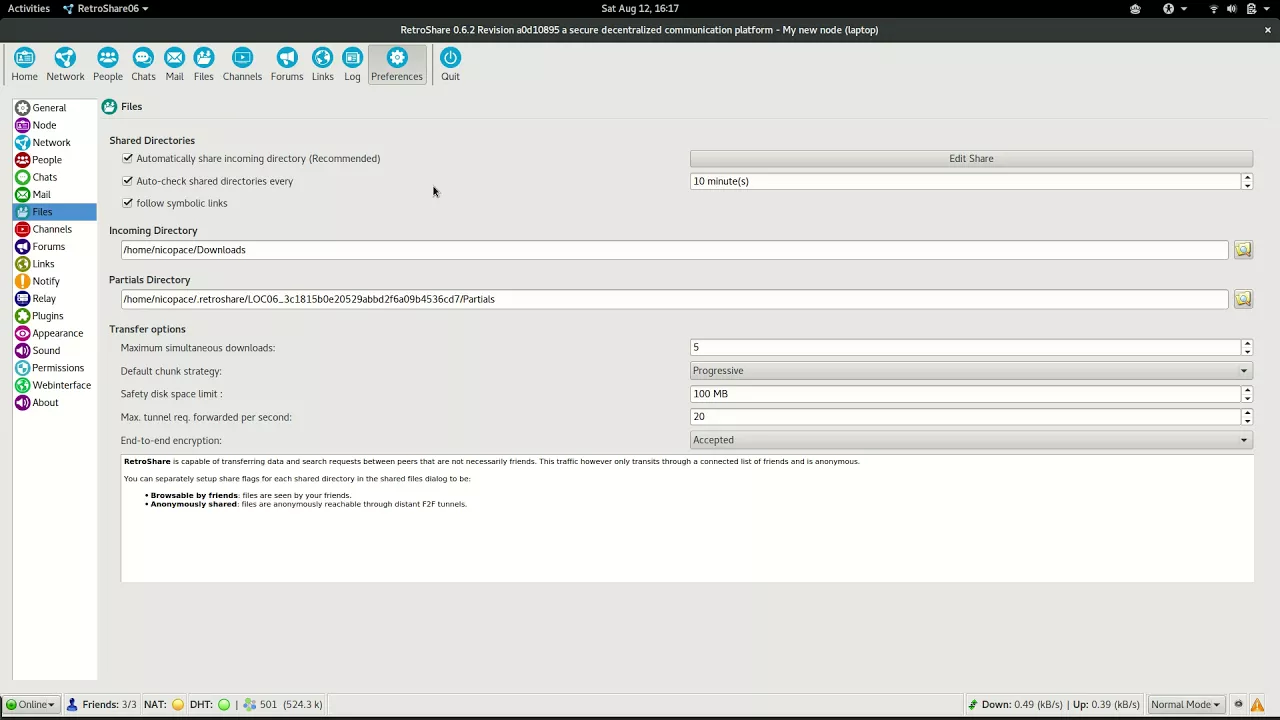Select Network in preferences sidebar
Image resolution: width=1280 pixels, height=720 pixels.
(54, 142)
